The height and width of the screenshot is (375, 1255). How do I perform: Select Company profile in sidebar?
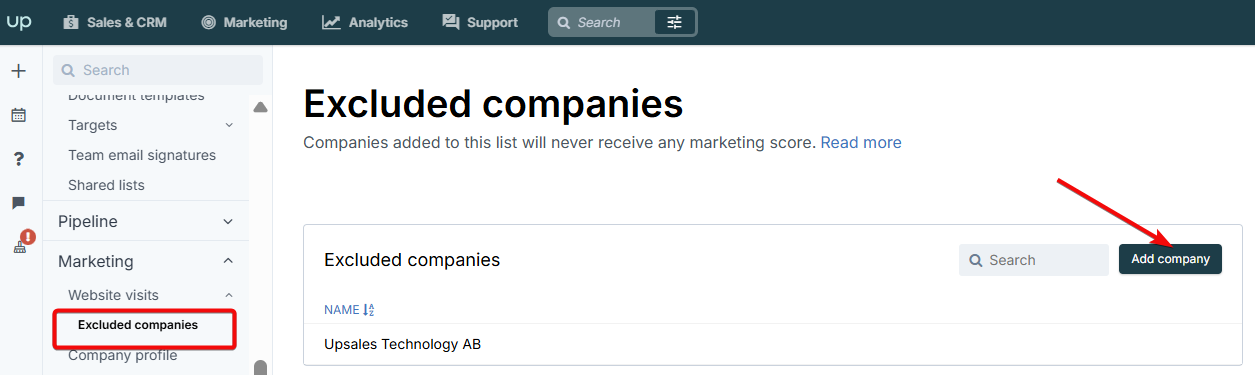(x=122, y=355)
